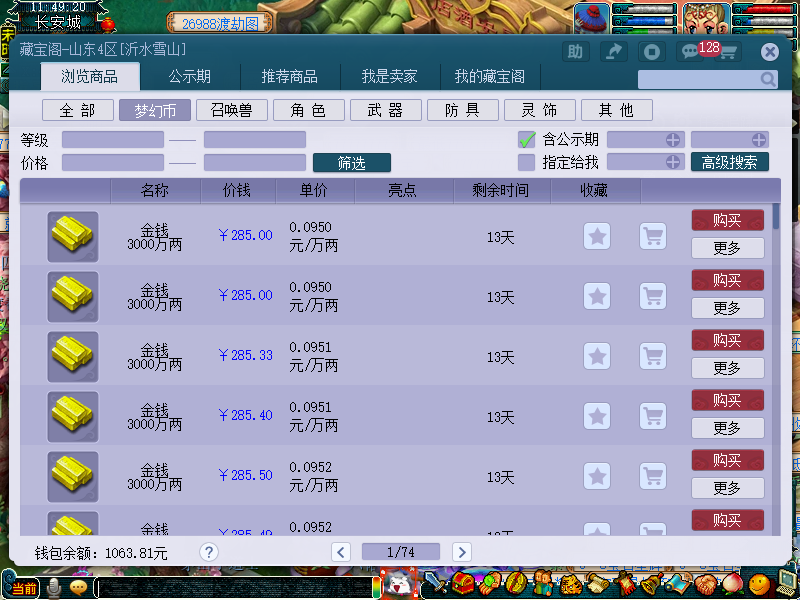The width and height of the screenshot is (800, 600).
Task: Go to previous page arrow
Action: coord(341,552)
